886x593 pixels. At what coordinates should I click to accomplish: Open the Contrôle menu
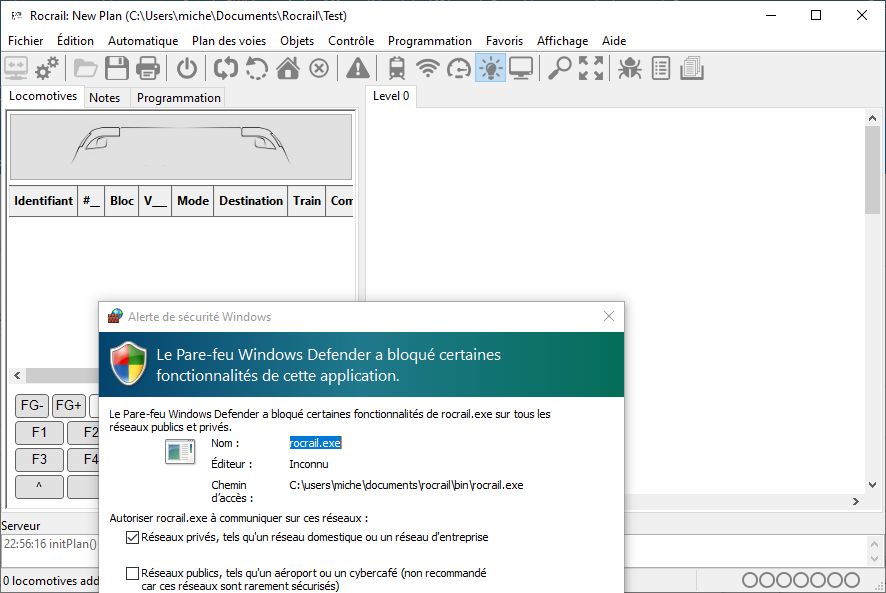click(x=351, y=41)
